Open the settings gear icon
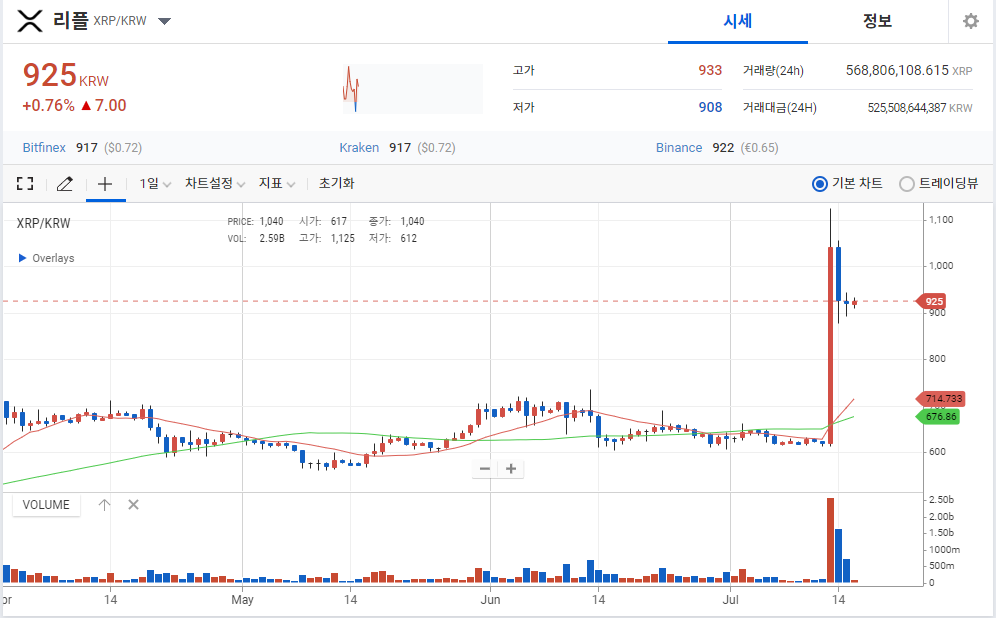 tap(971, 21)
